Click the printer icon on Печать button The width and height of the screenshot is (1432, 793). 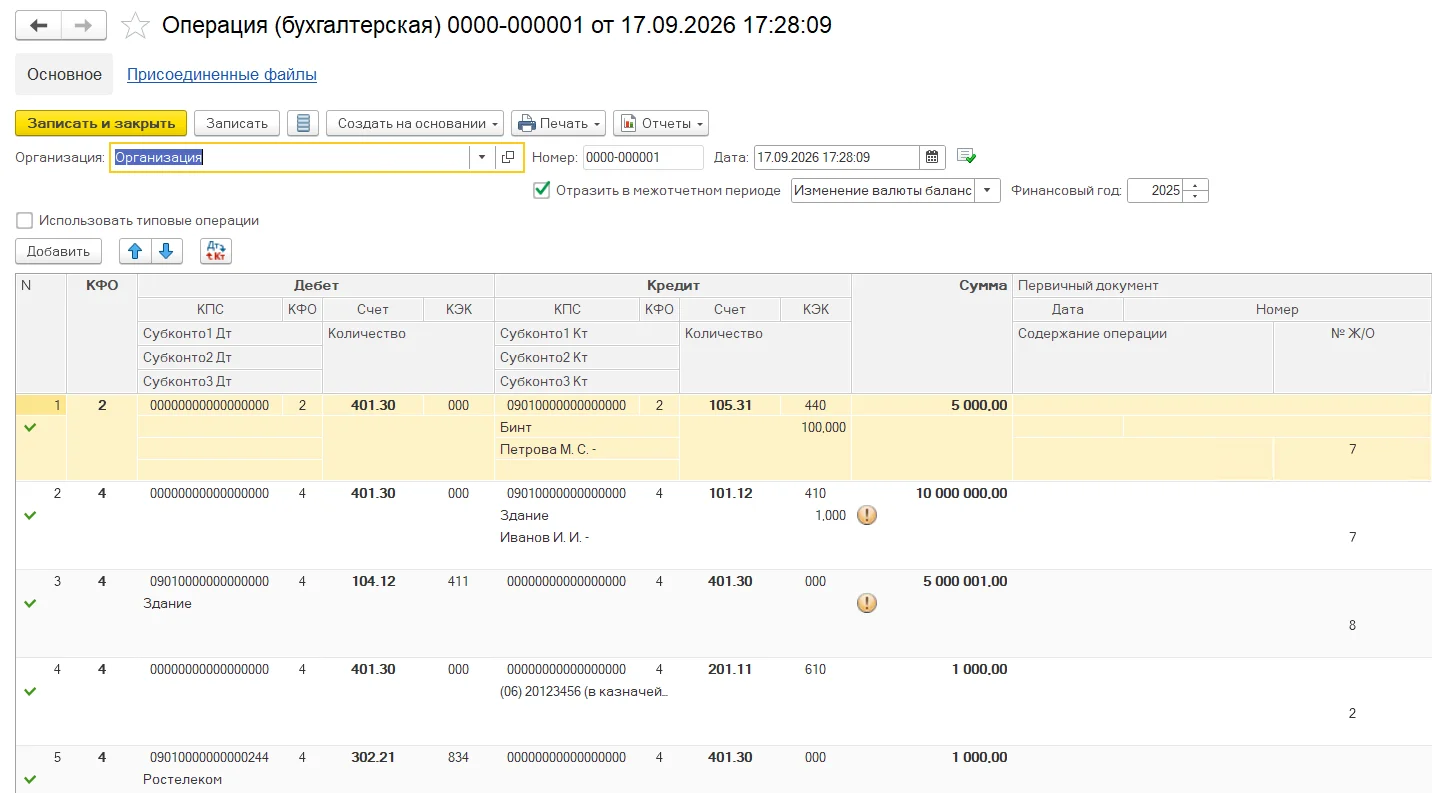click(527, 123)
